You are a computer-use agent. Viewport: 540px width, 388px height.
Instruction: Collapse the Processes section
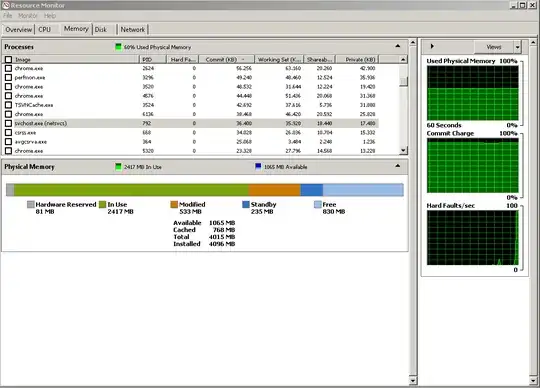coord(398,46)
